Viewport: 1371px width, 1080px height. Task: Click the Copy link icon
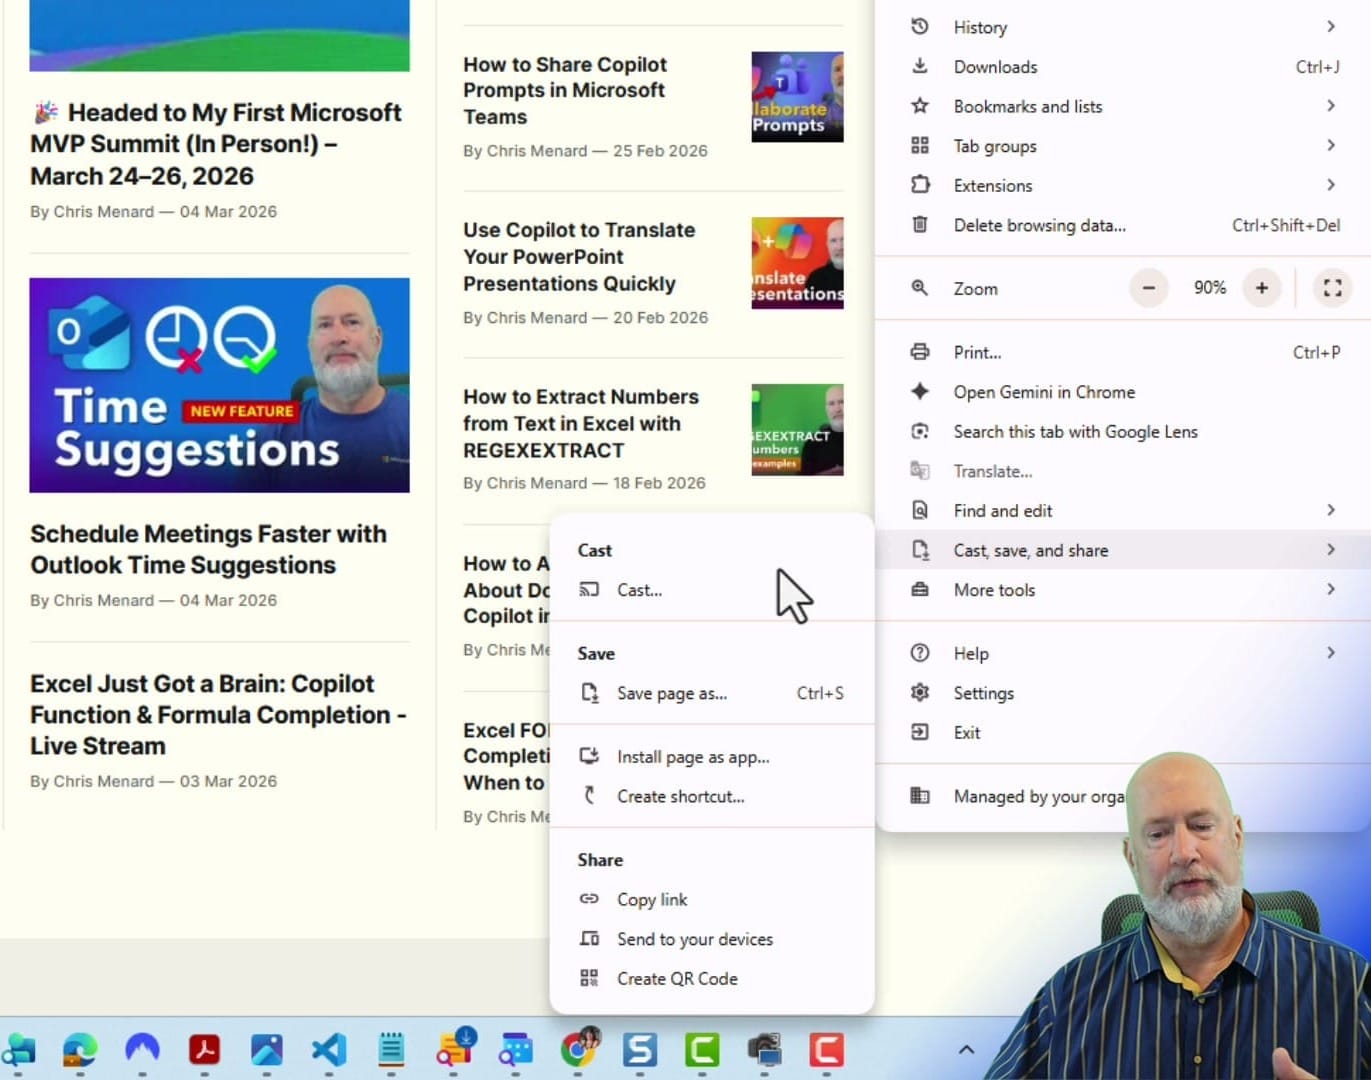pos(590,899)
